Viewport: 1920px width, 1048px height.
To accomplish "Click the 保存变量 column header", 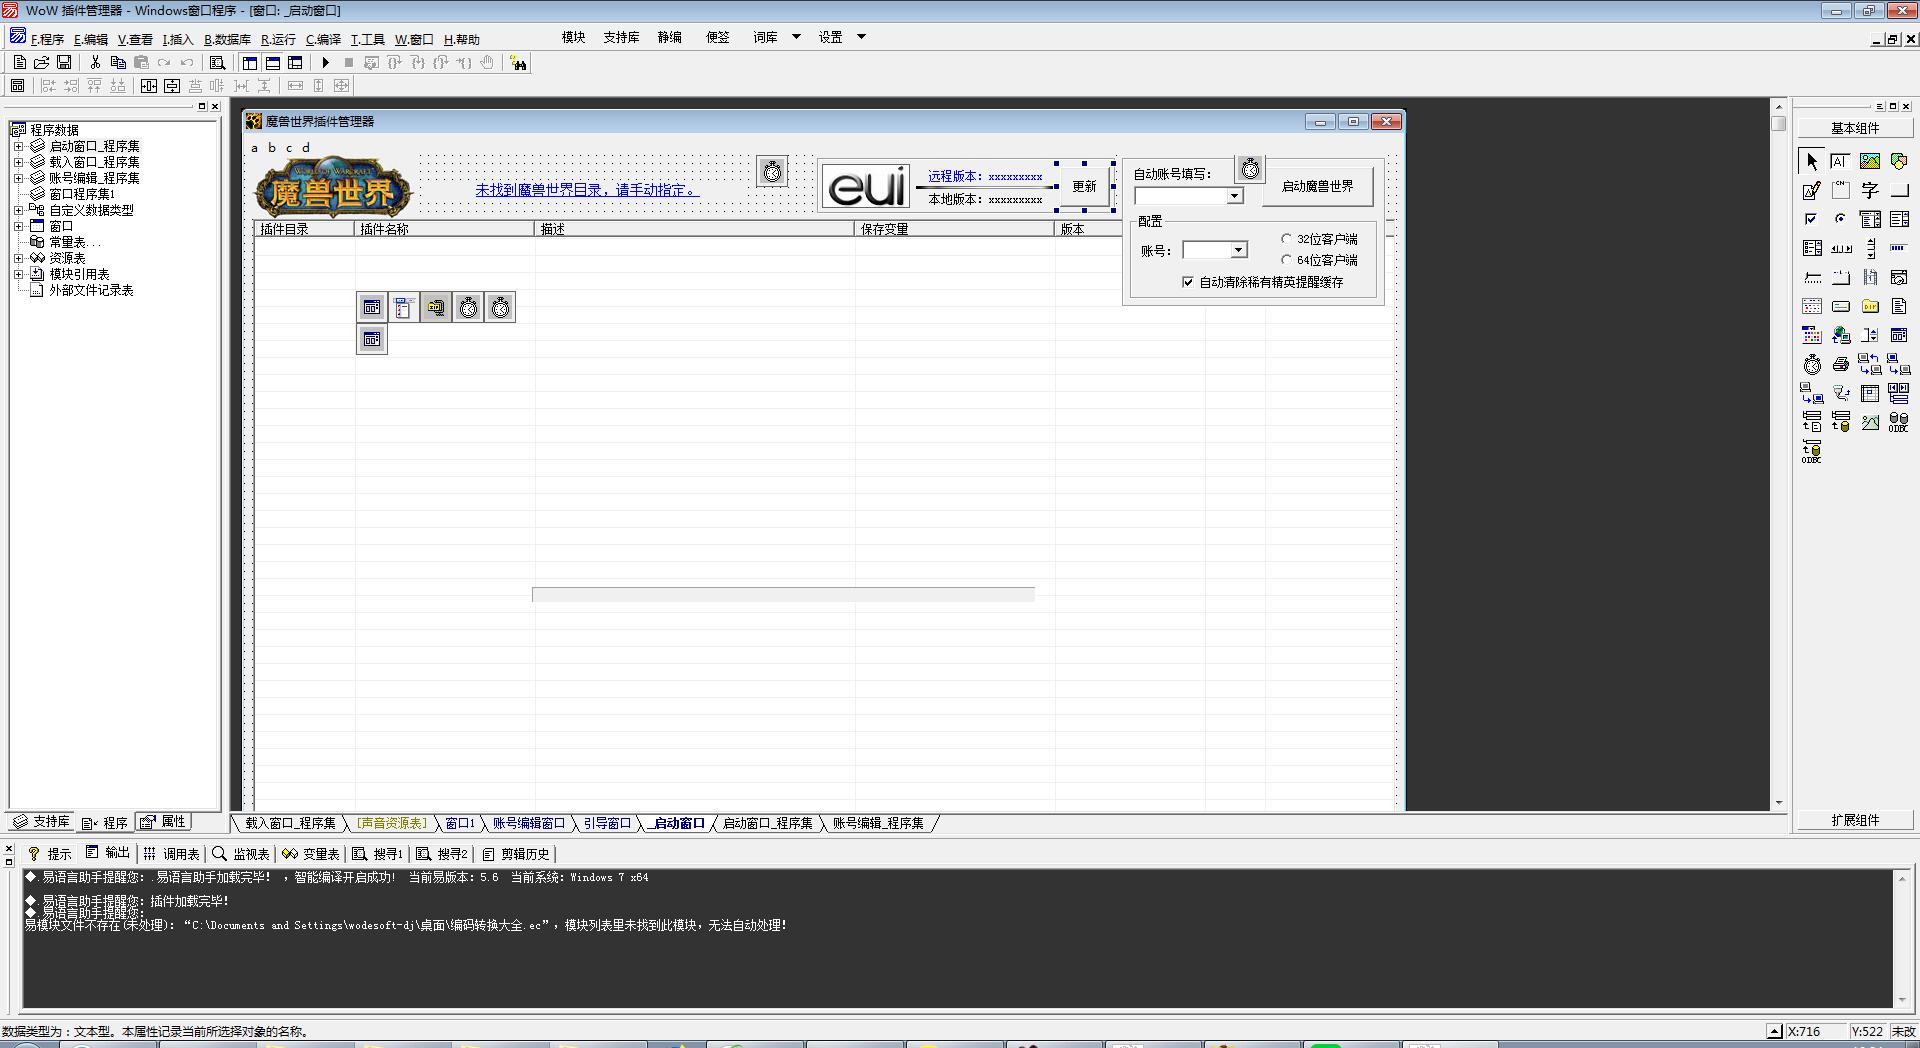I will (954, 229).
